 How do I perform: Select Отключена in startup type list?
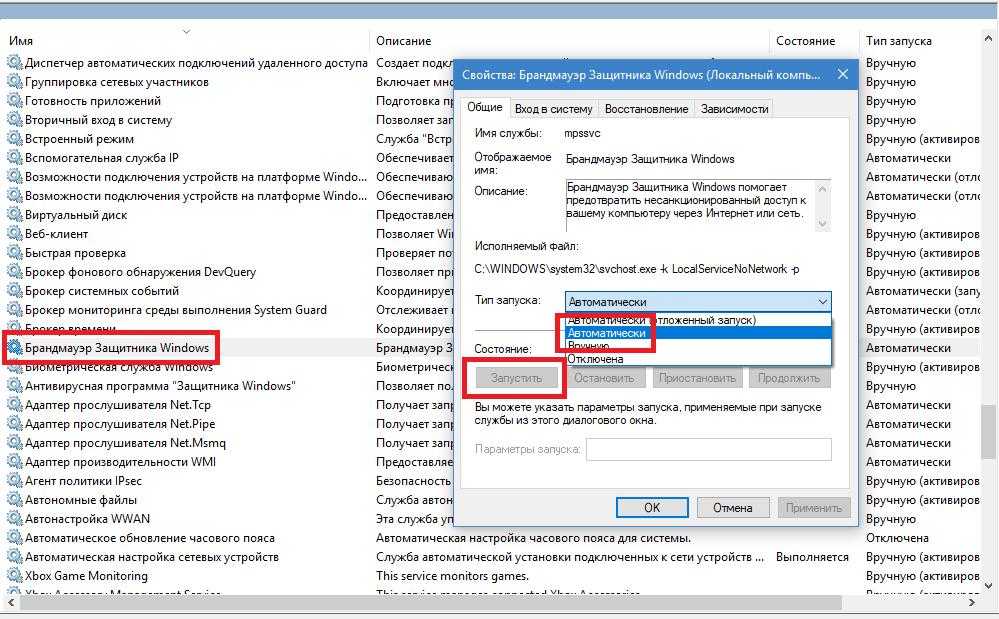pyautogui.click(x=698, y=359)
